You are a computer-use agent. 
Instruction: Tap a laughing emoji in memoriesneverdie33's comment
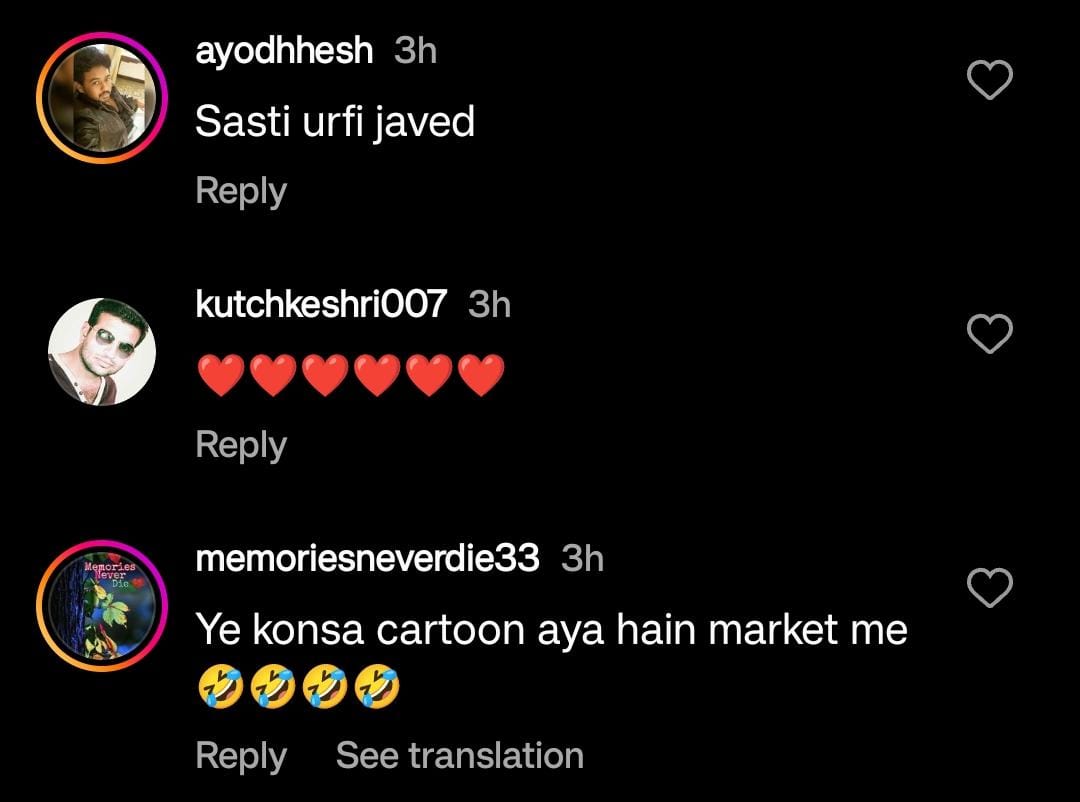click(221, 686)
